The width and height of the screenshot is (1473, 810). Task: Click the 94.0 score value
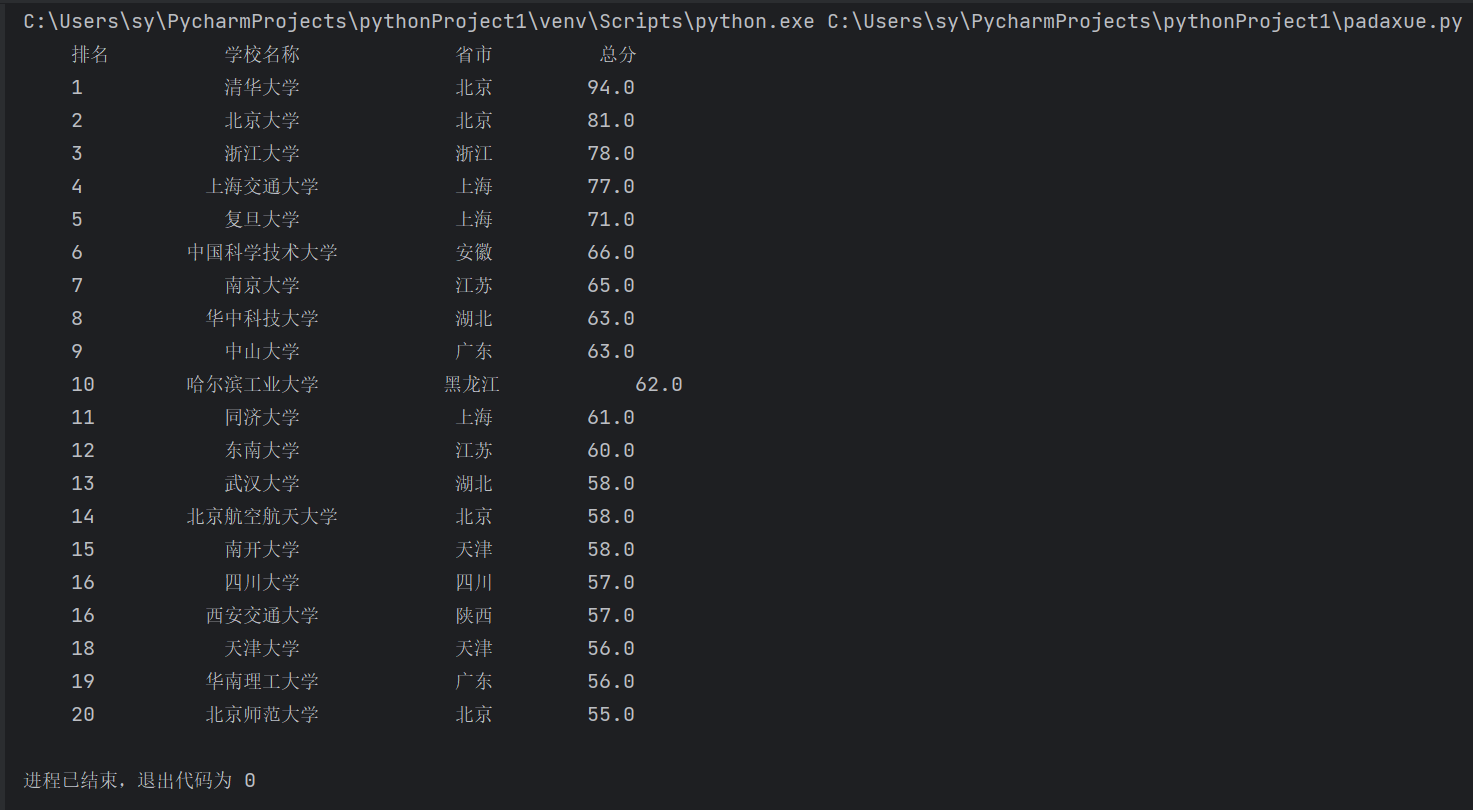pos(610,88)
